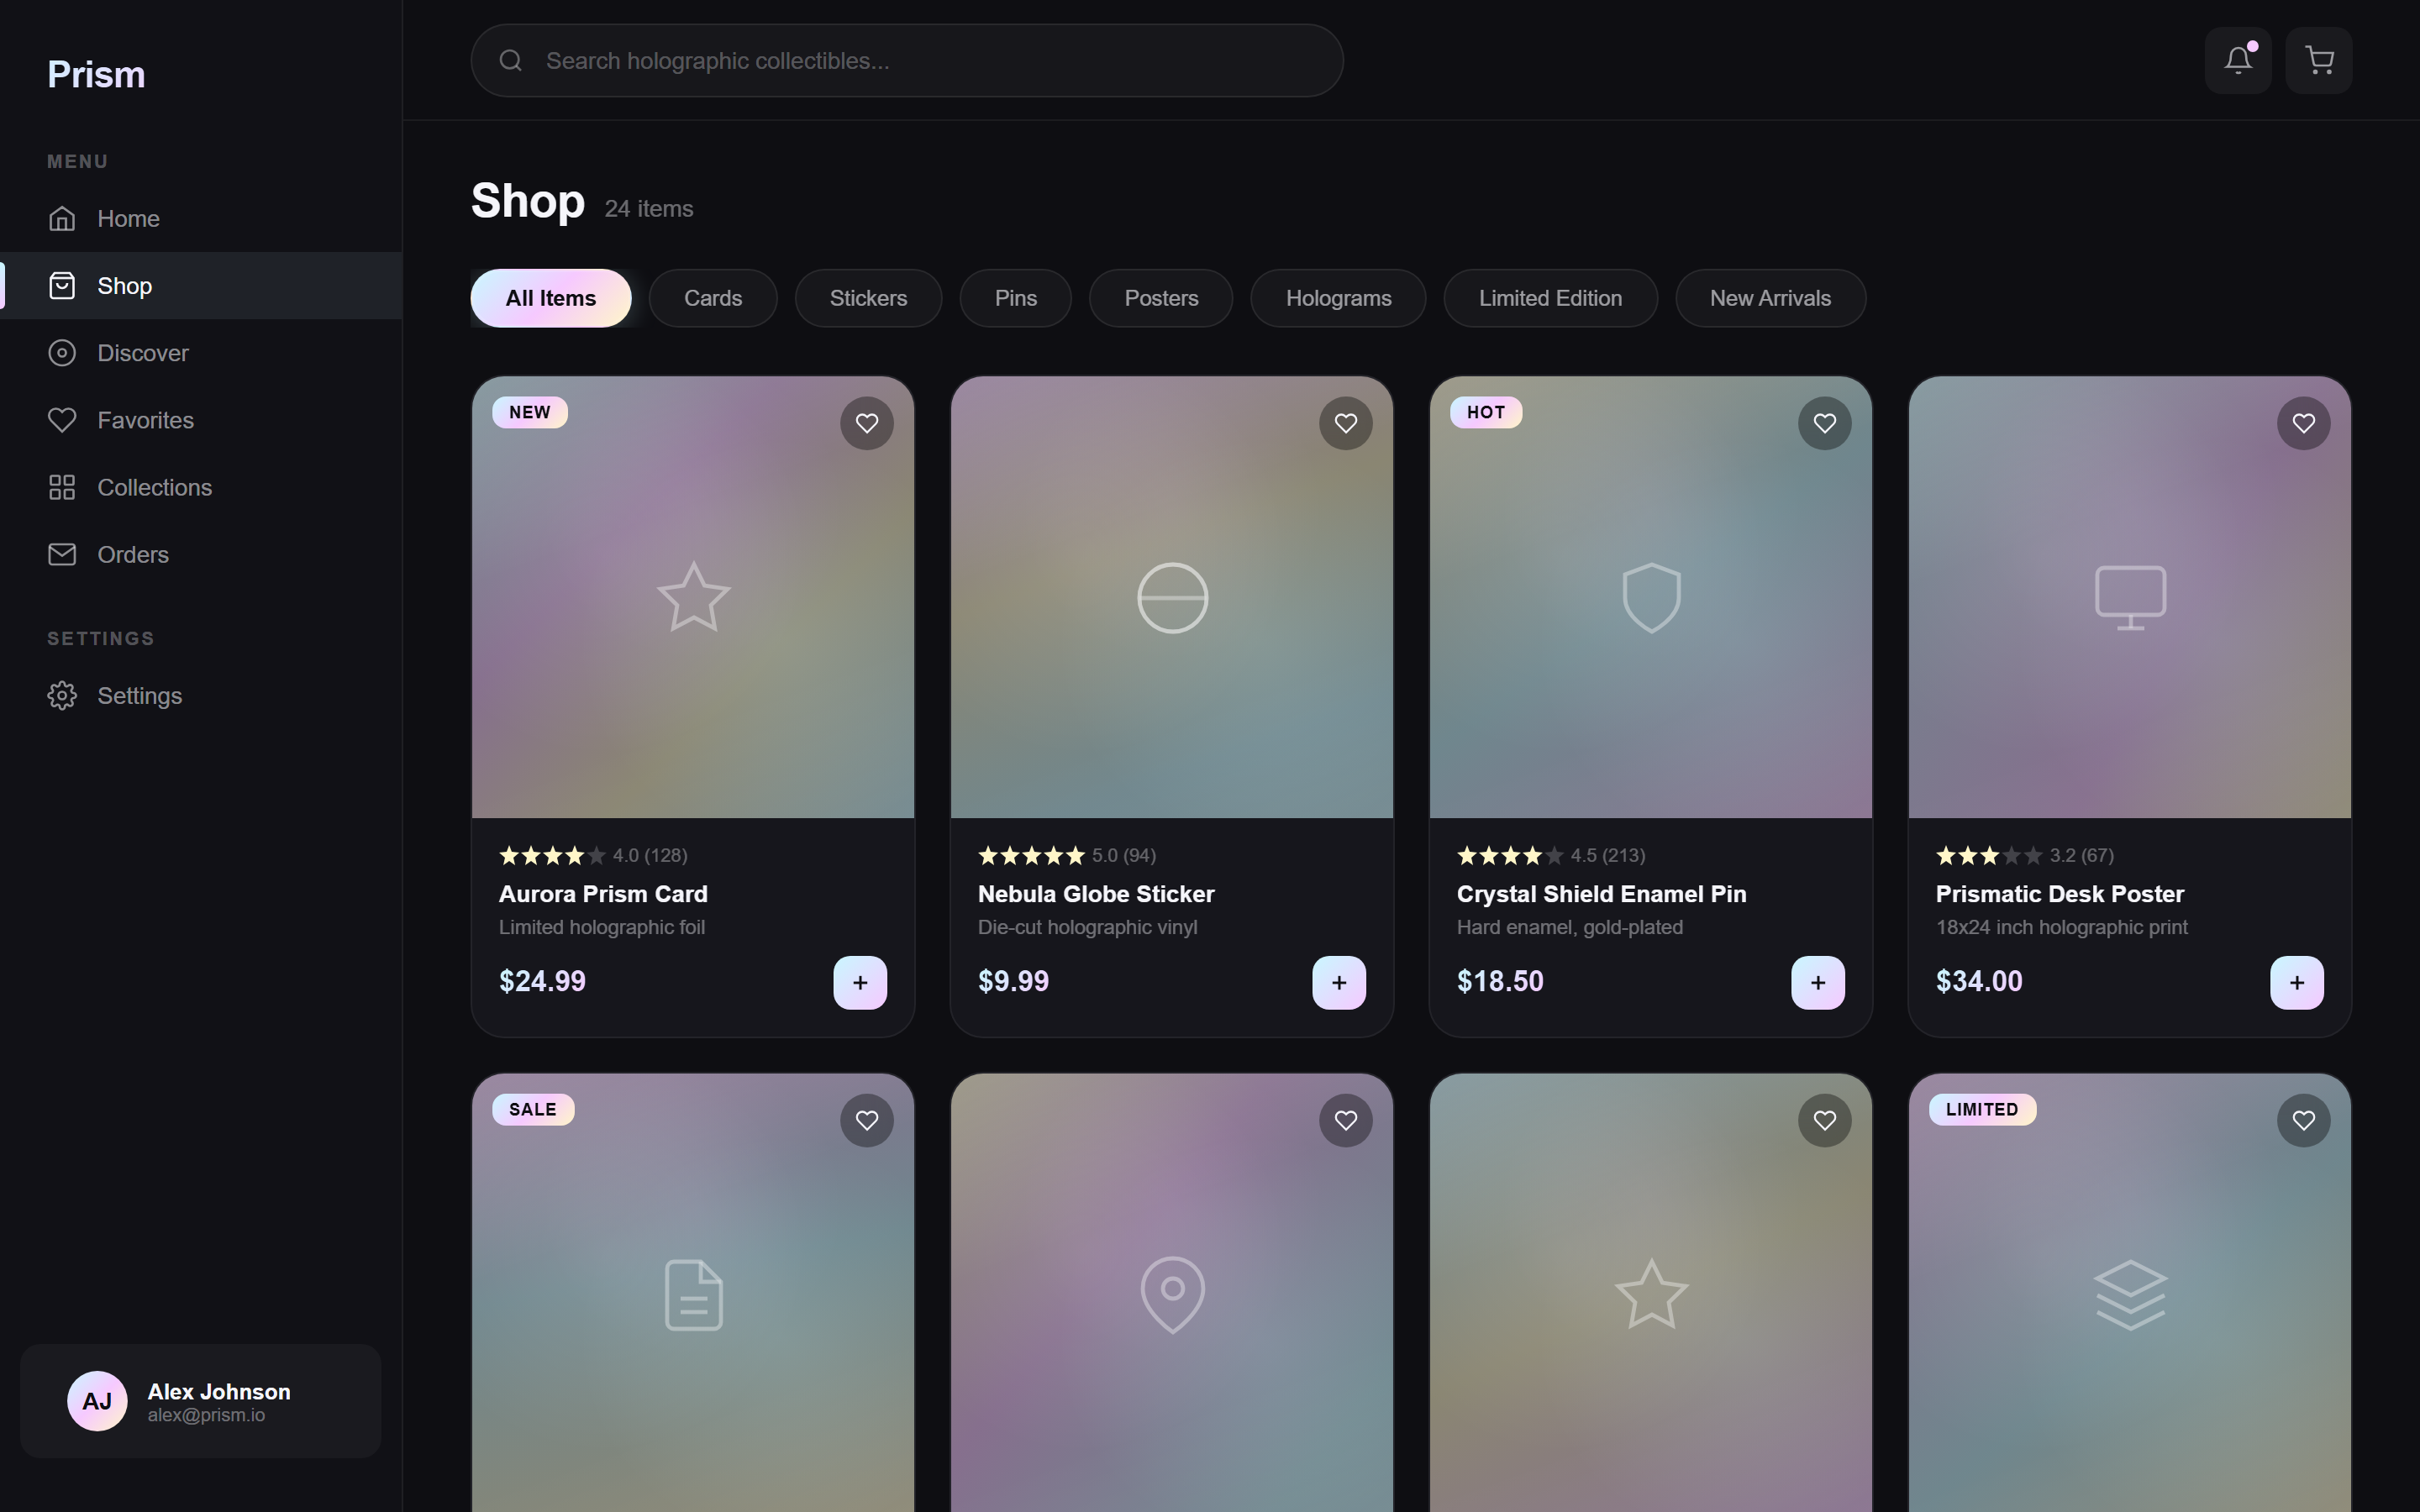2420x1512 pixels.
Task: Click Crystal Shield Enamel Pin image
Action: point(1651,597)
